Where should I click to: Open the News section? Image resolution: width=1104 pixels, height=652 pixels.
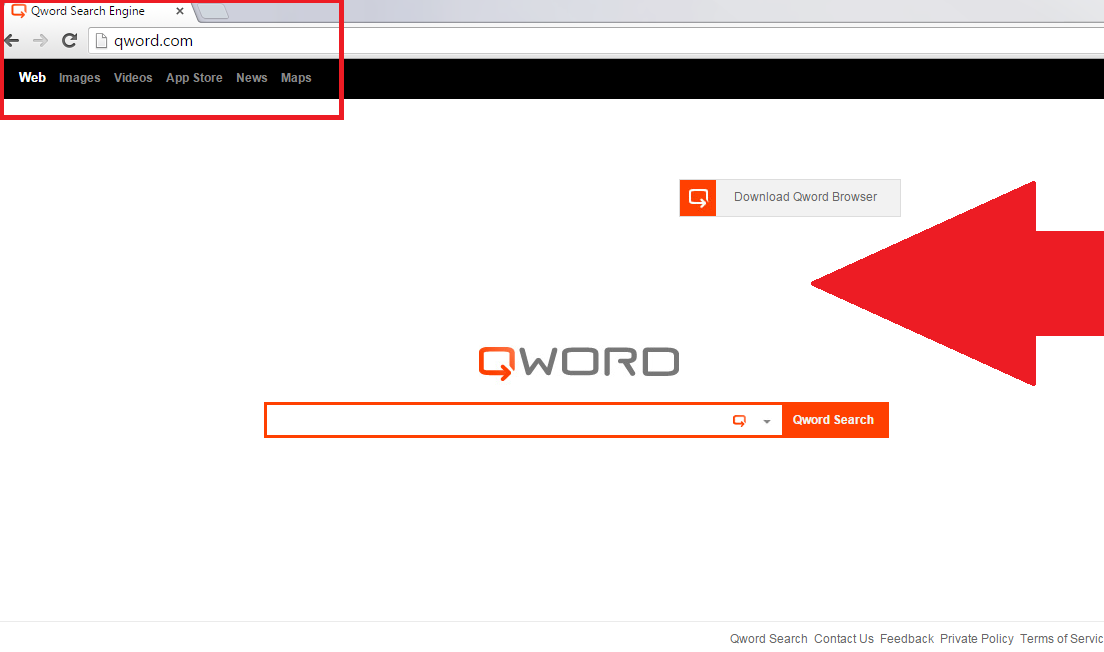pos(251,78)
